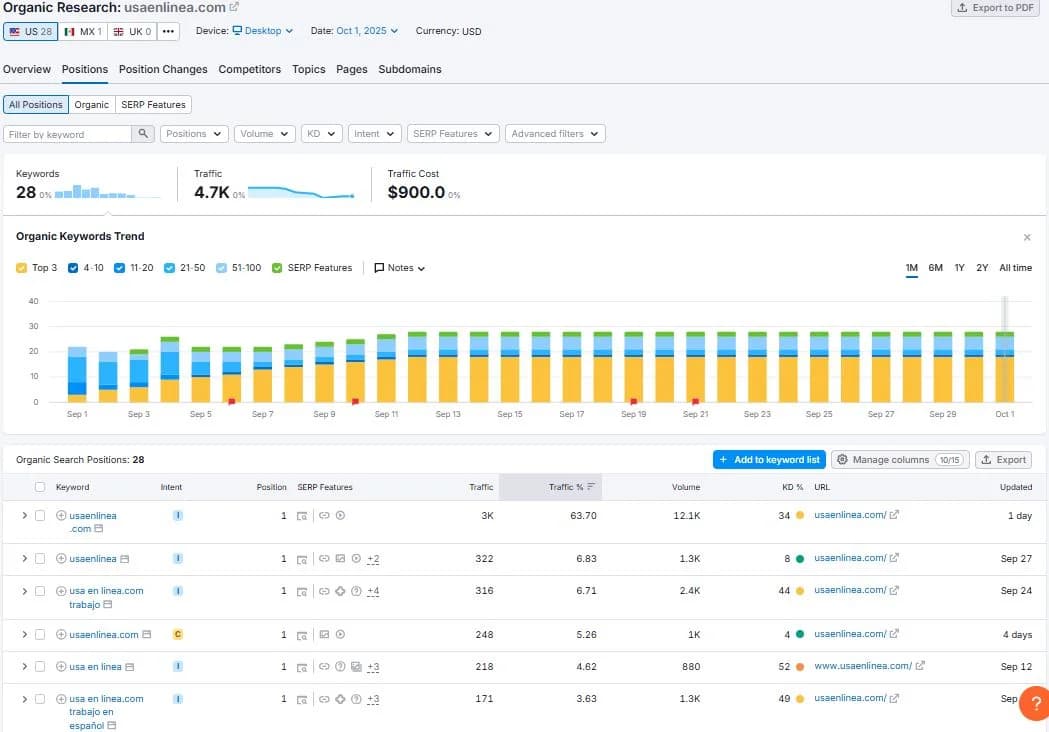The image size is (1049, 732).
Task: Set chart range to All time
Action: [1015, 268]
